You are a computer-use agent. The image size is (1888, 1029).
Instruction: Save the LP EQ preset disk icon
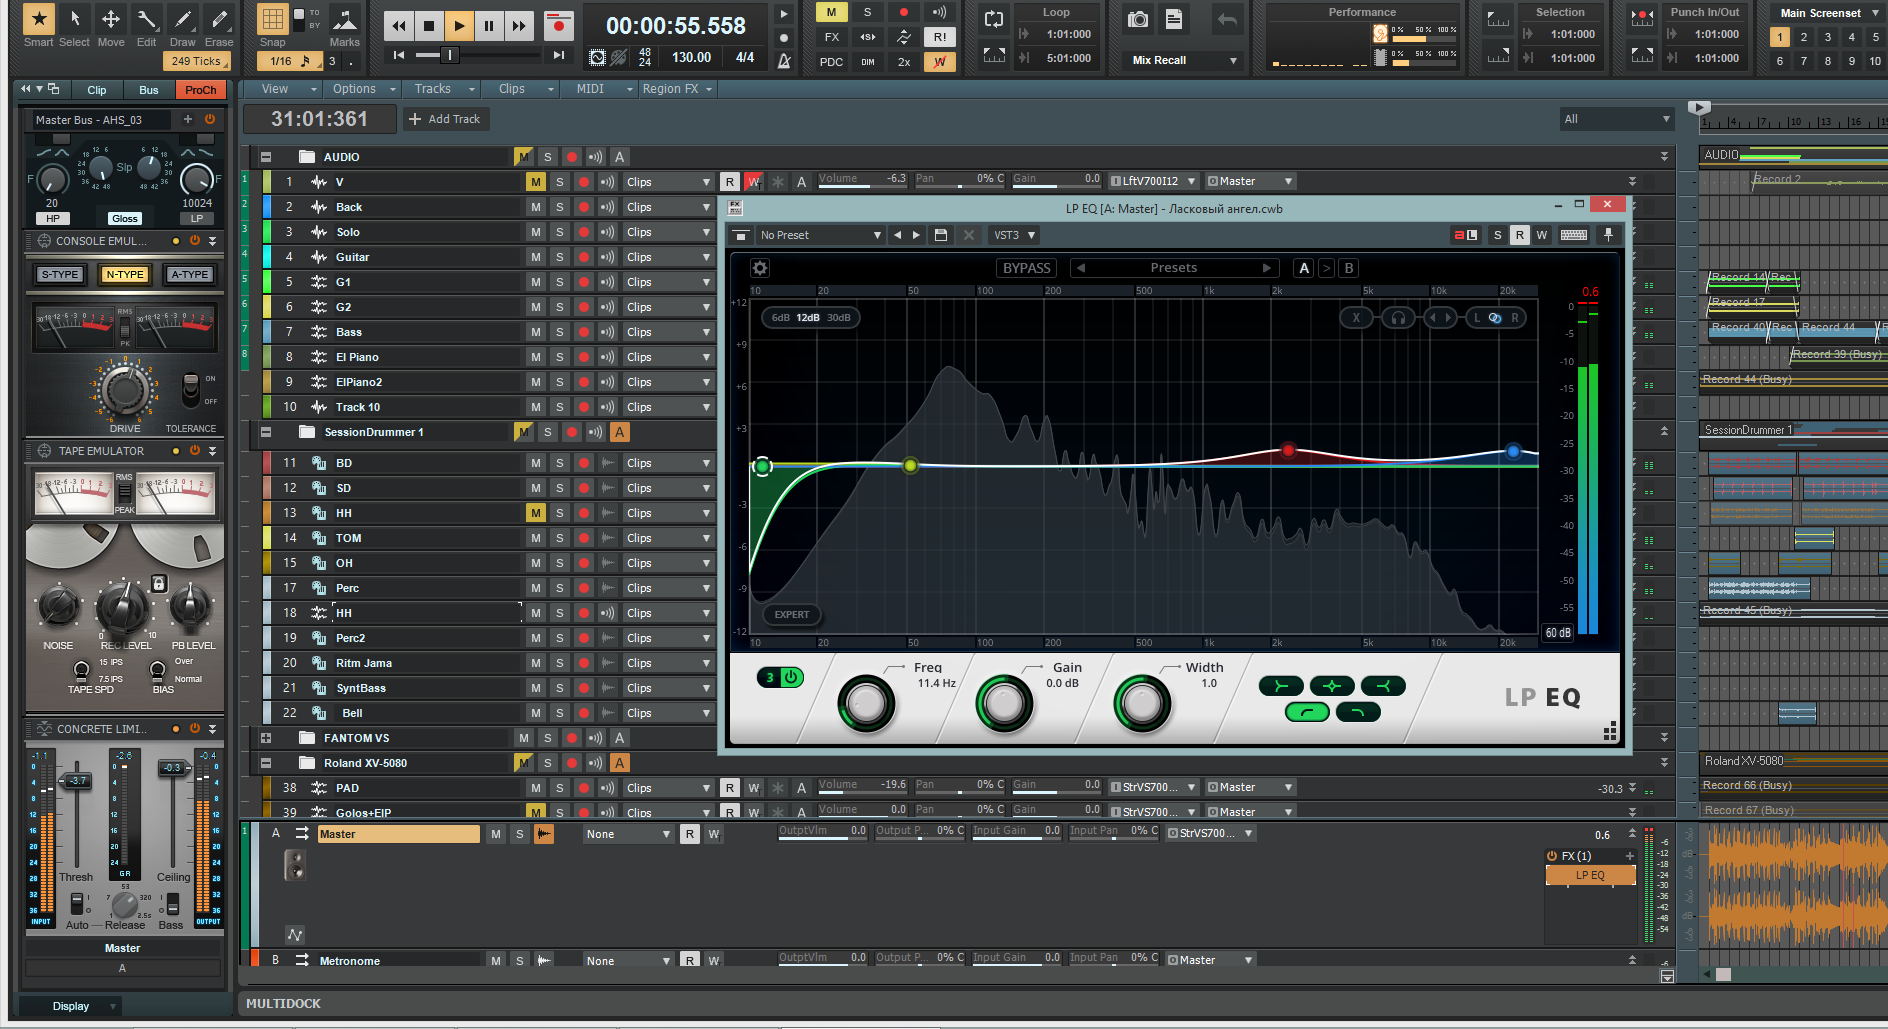[x=940, y=235]
